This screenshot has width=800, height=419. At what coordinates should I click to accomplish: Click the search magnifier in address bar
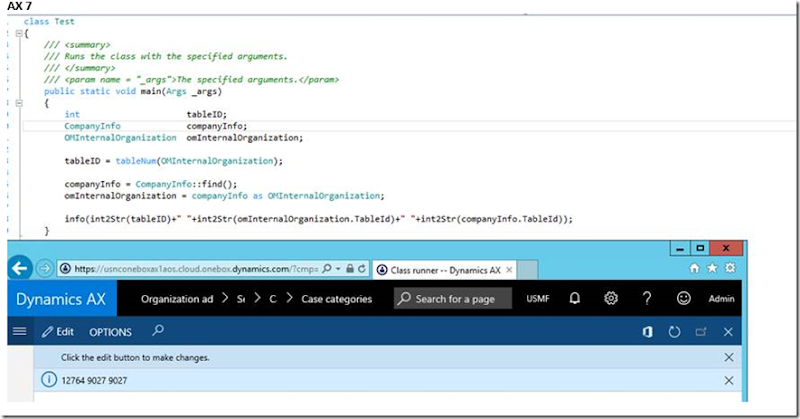tap(327, 268)
